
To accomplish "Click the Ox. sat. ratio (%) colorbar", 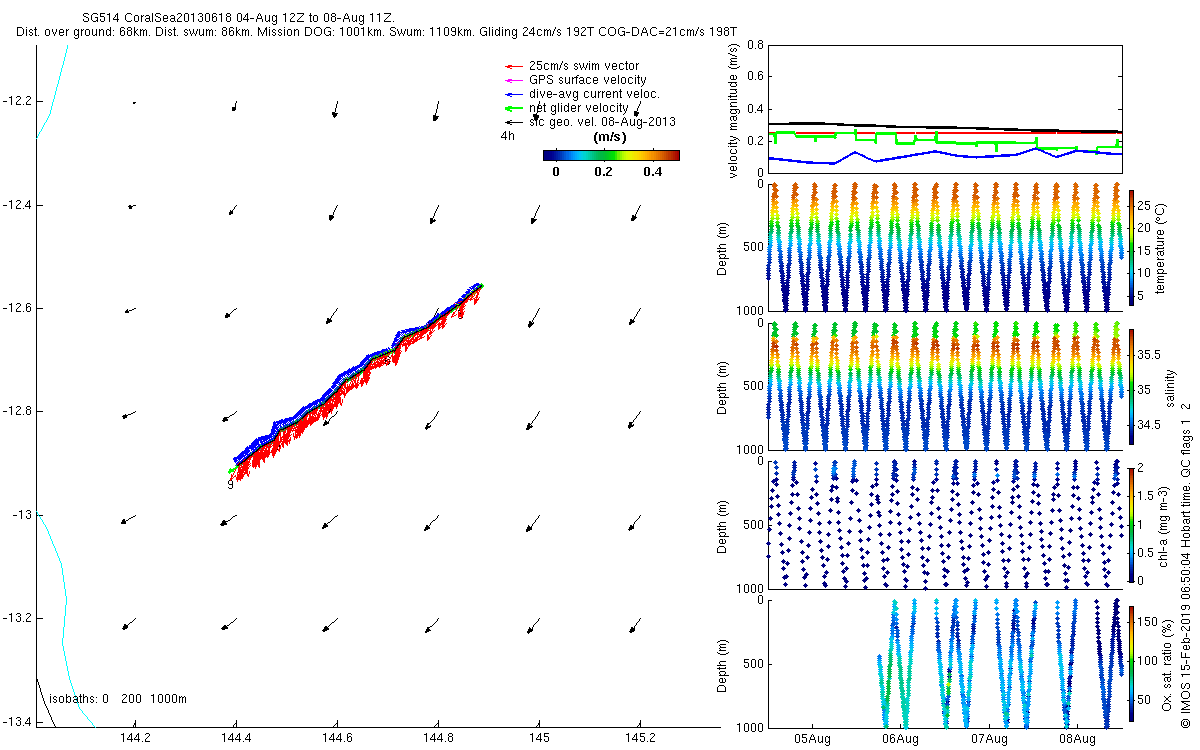I will tap(1131, 662).
